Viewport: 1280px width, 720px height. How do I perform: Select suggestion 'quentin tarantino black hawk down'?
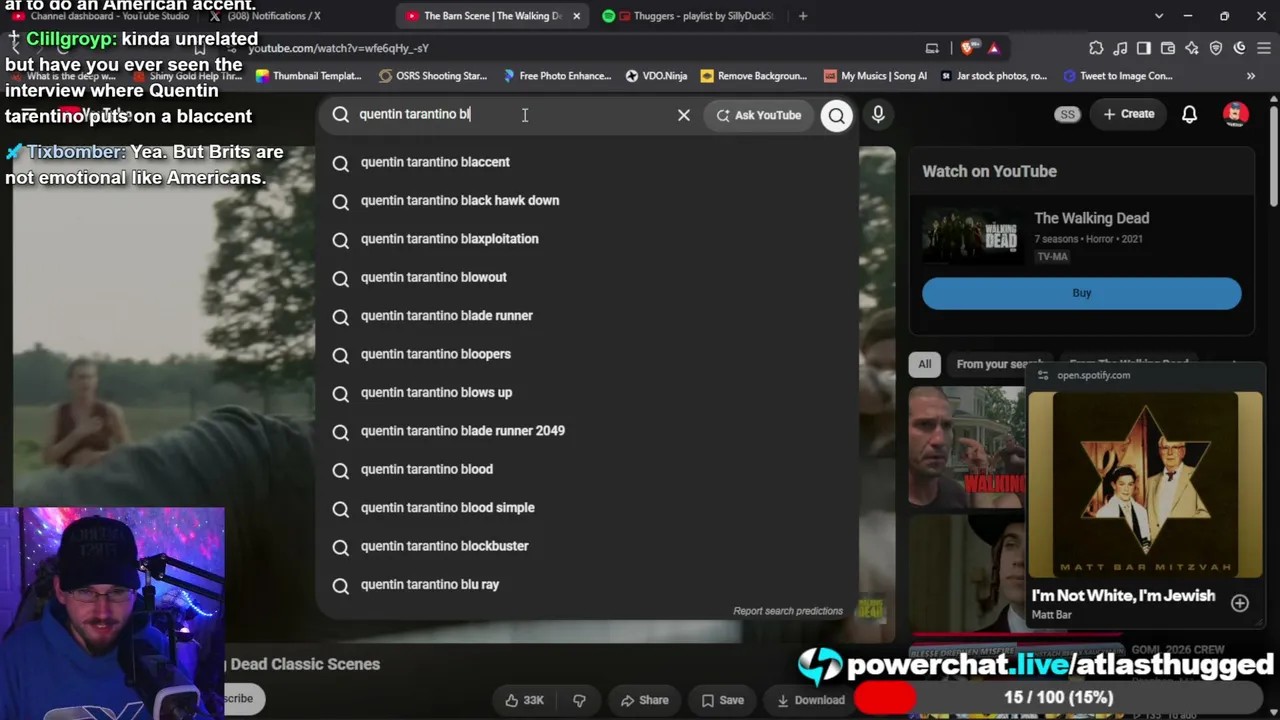tap(587, 200)
